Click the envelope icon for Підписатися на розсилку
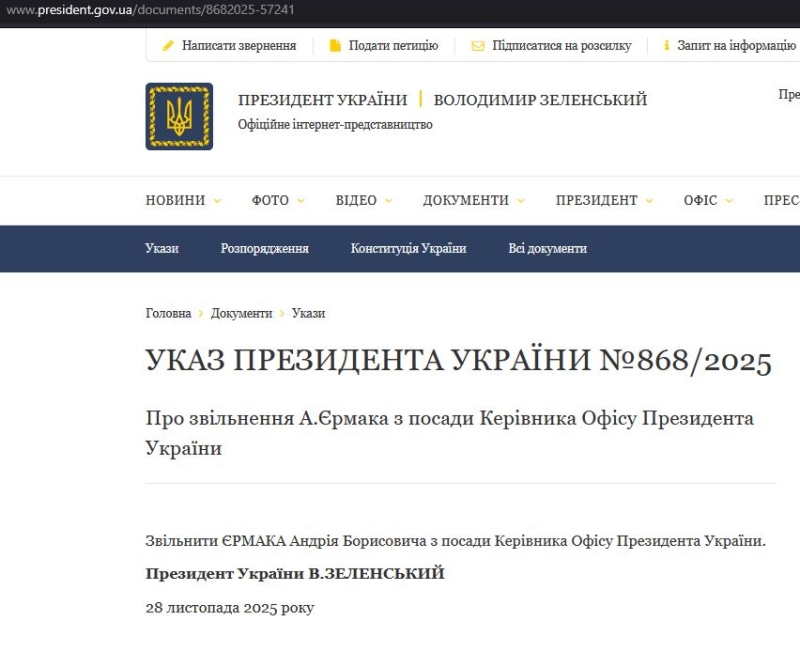 click(x=478, y=46)
